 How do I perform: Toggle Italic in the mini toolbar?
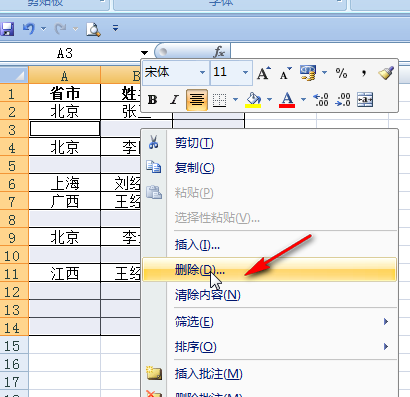[174, 100]
